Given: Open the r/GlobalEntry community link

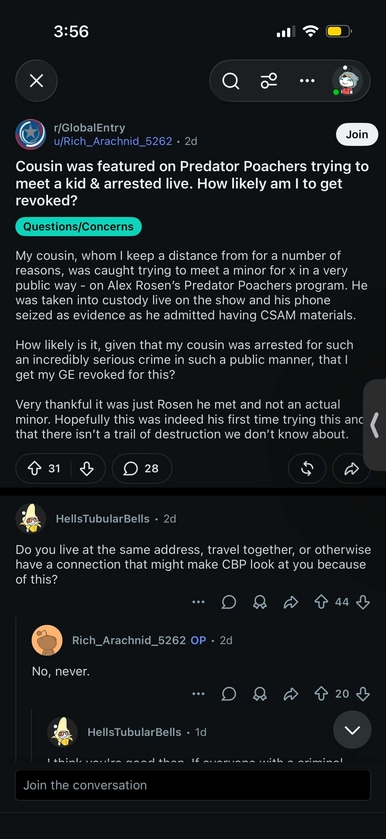Looking at the screenshot, I should pyautogui.click(x=89, y=128).
